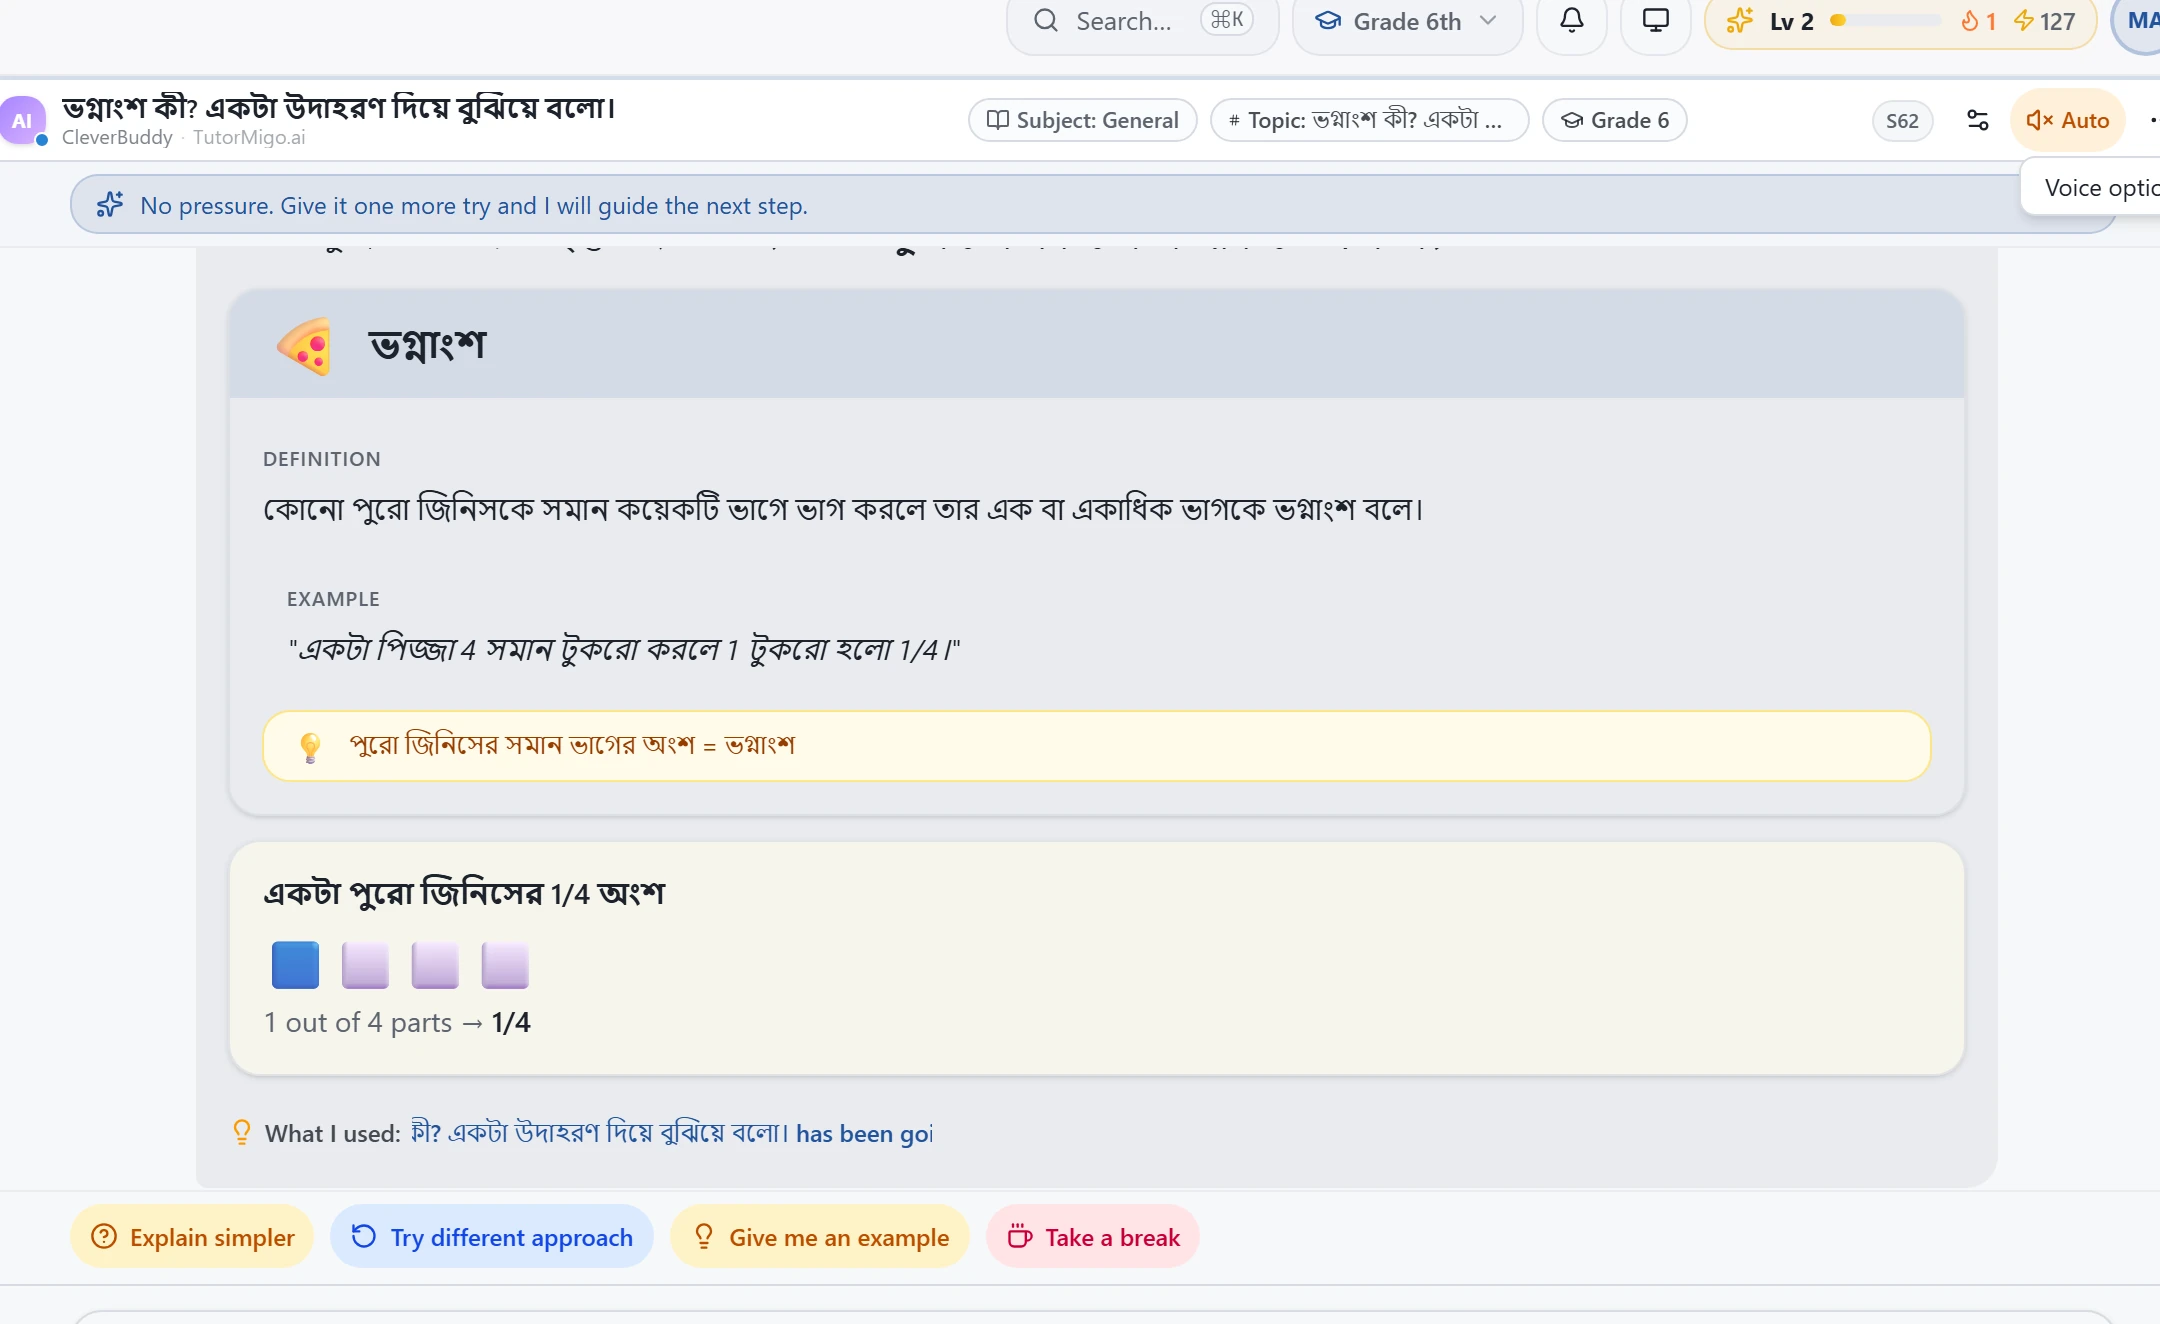This screenshot has height=1324, width=2160.
Task: Click the level sparkle star icon
Action: (x=1739, y=21)
